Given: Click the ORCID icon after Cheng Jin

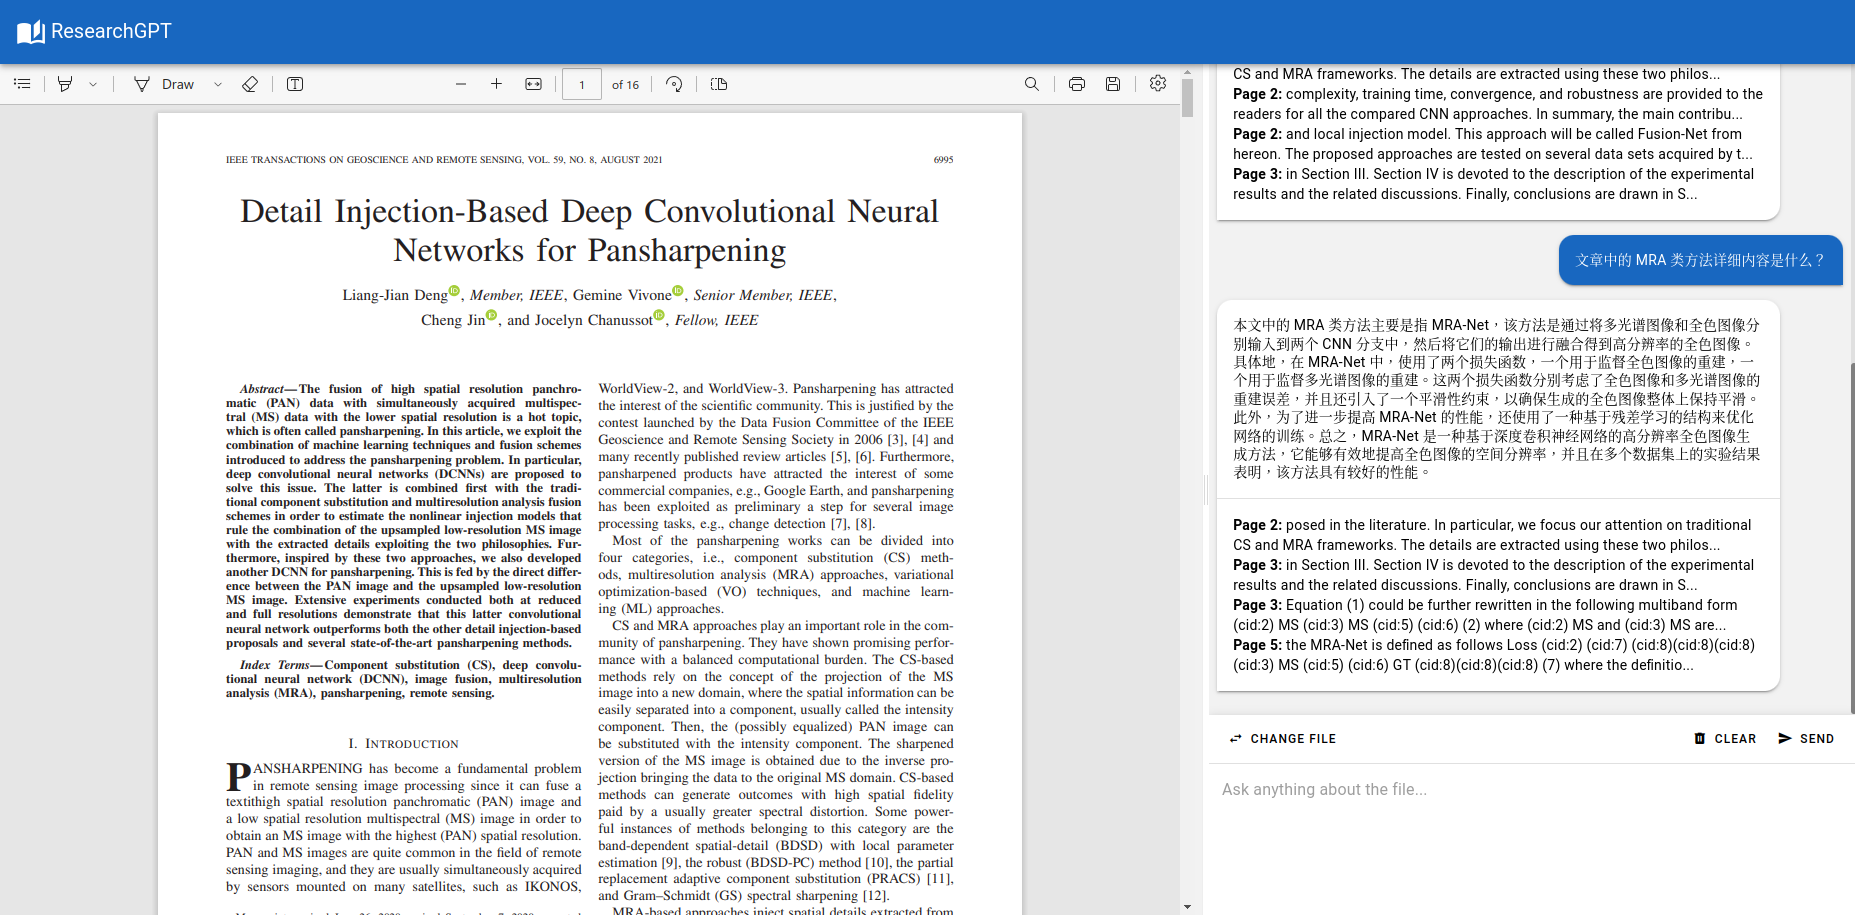Looking at the screenshot, I should click(491, 316).
